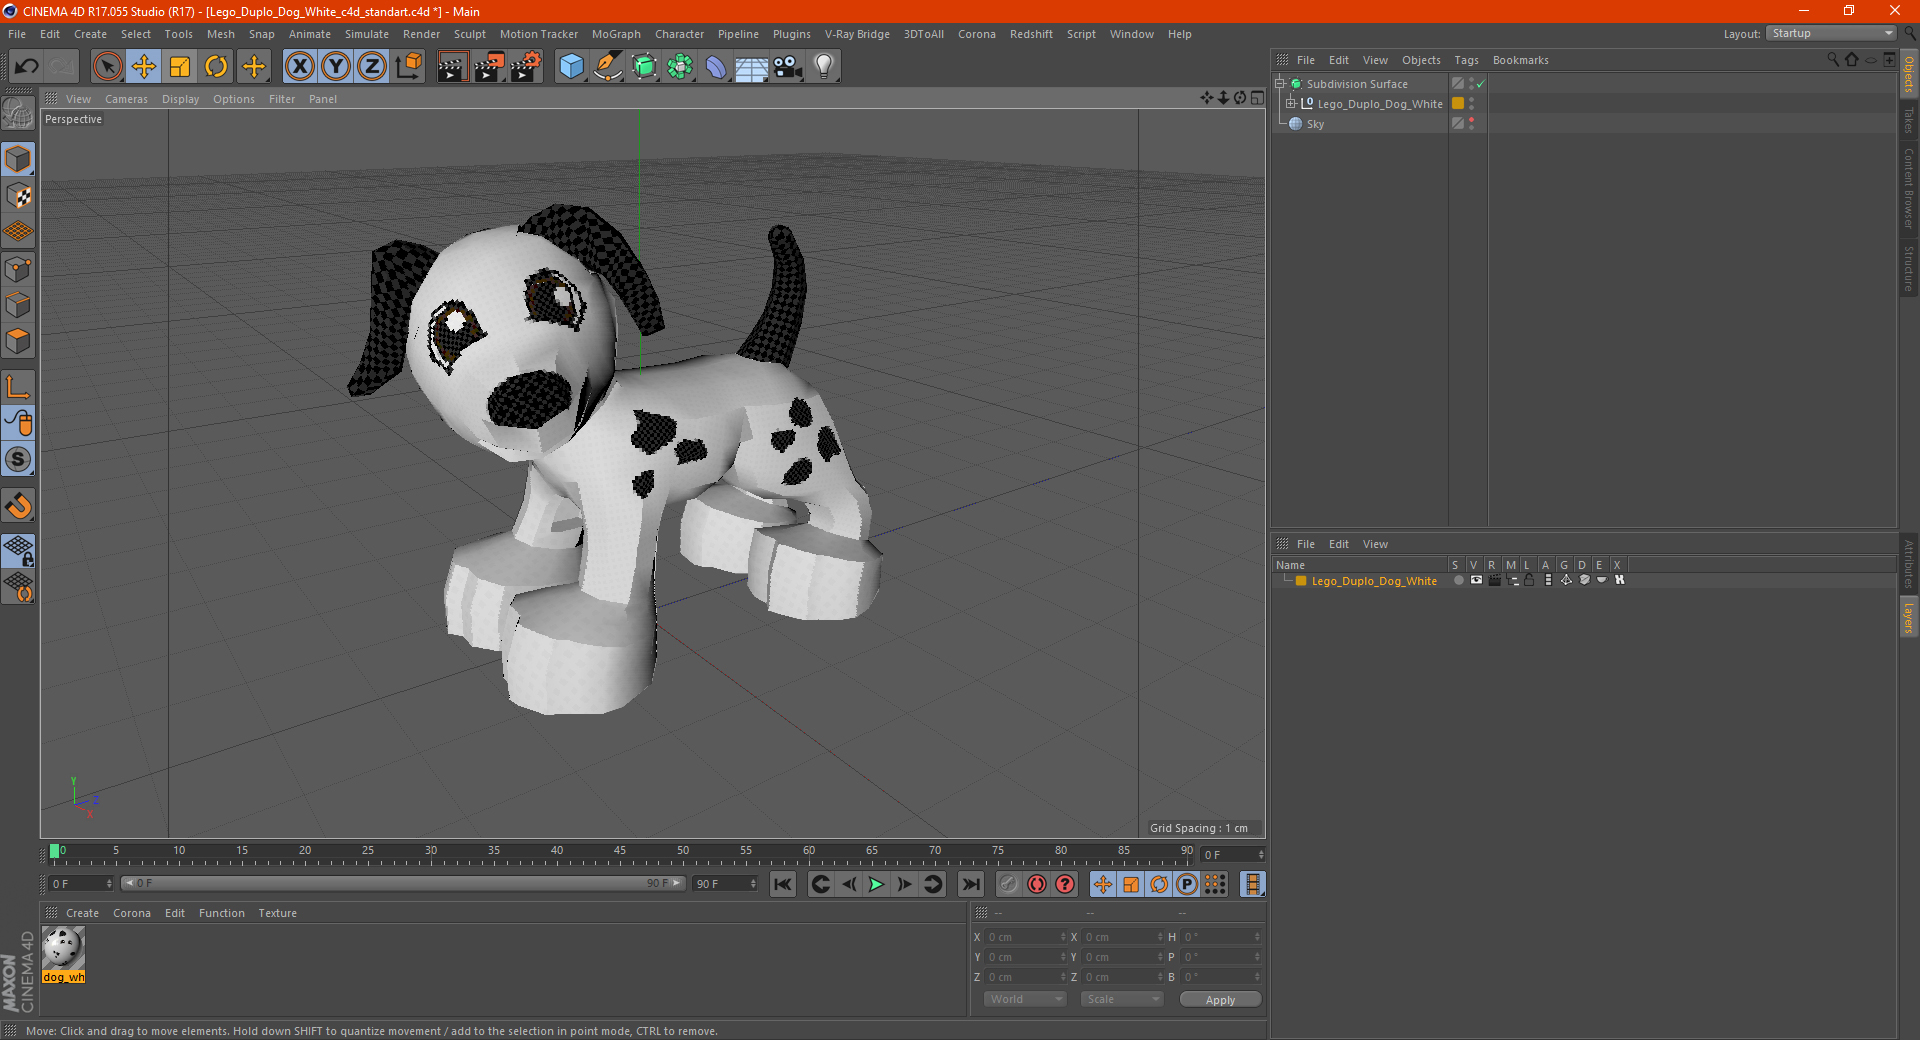Toggle Lego_Duplo_Dog_White editor visibility dot
1920x1040 pixels.
(x=1471, y=100)
